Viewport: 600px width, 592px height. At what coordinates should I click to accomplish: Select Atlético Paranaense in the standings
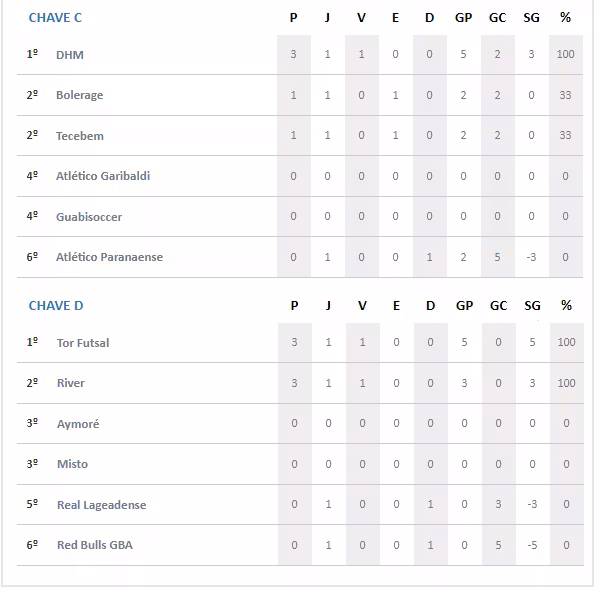pos(109,257)
